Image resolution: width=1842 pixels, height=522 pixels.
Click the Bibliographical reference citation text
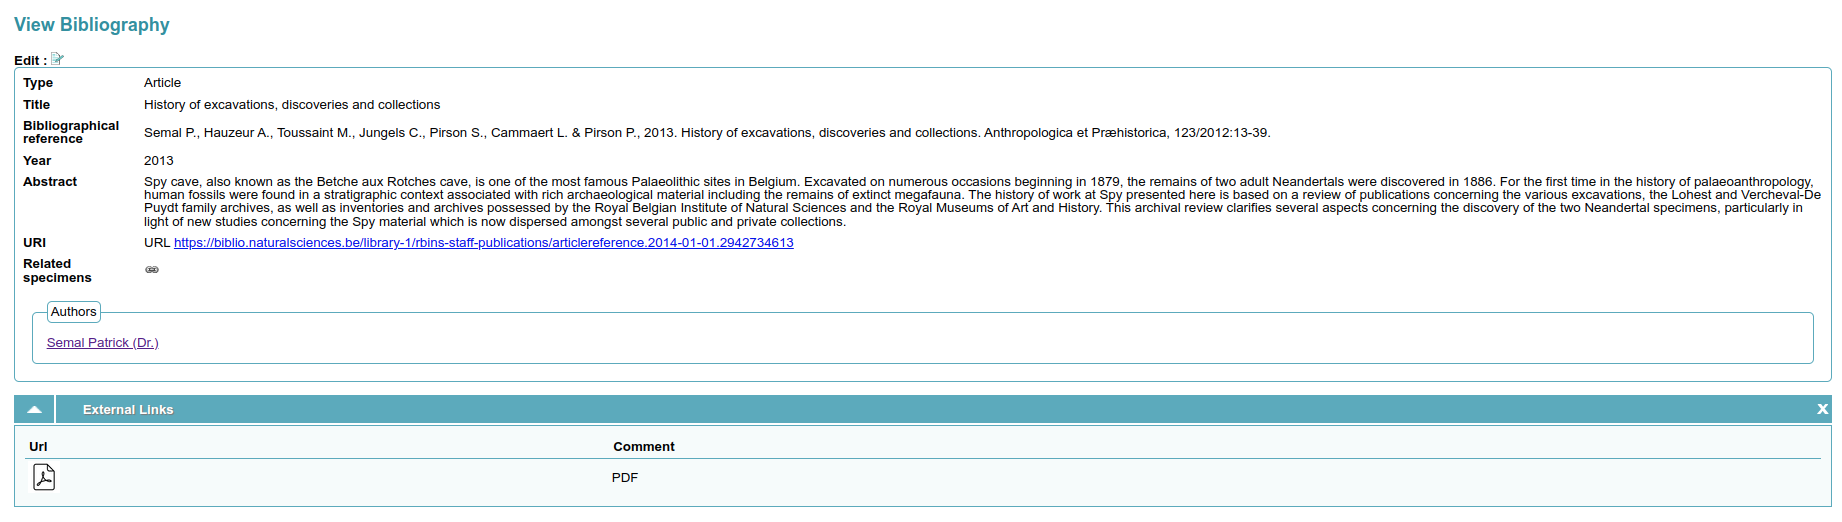[707, 133]
